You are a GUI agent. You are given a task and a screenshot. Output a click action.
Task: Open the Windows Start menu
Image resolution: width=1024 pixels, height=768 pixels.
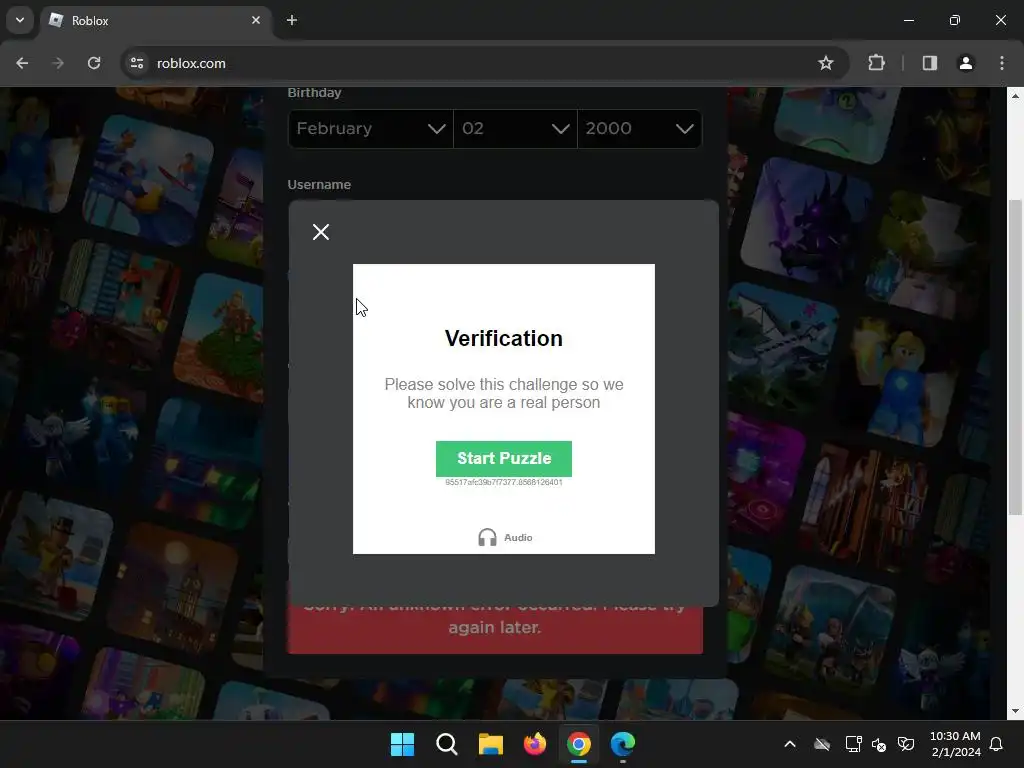[x=402, y=744]
